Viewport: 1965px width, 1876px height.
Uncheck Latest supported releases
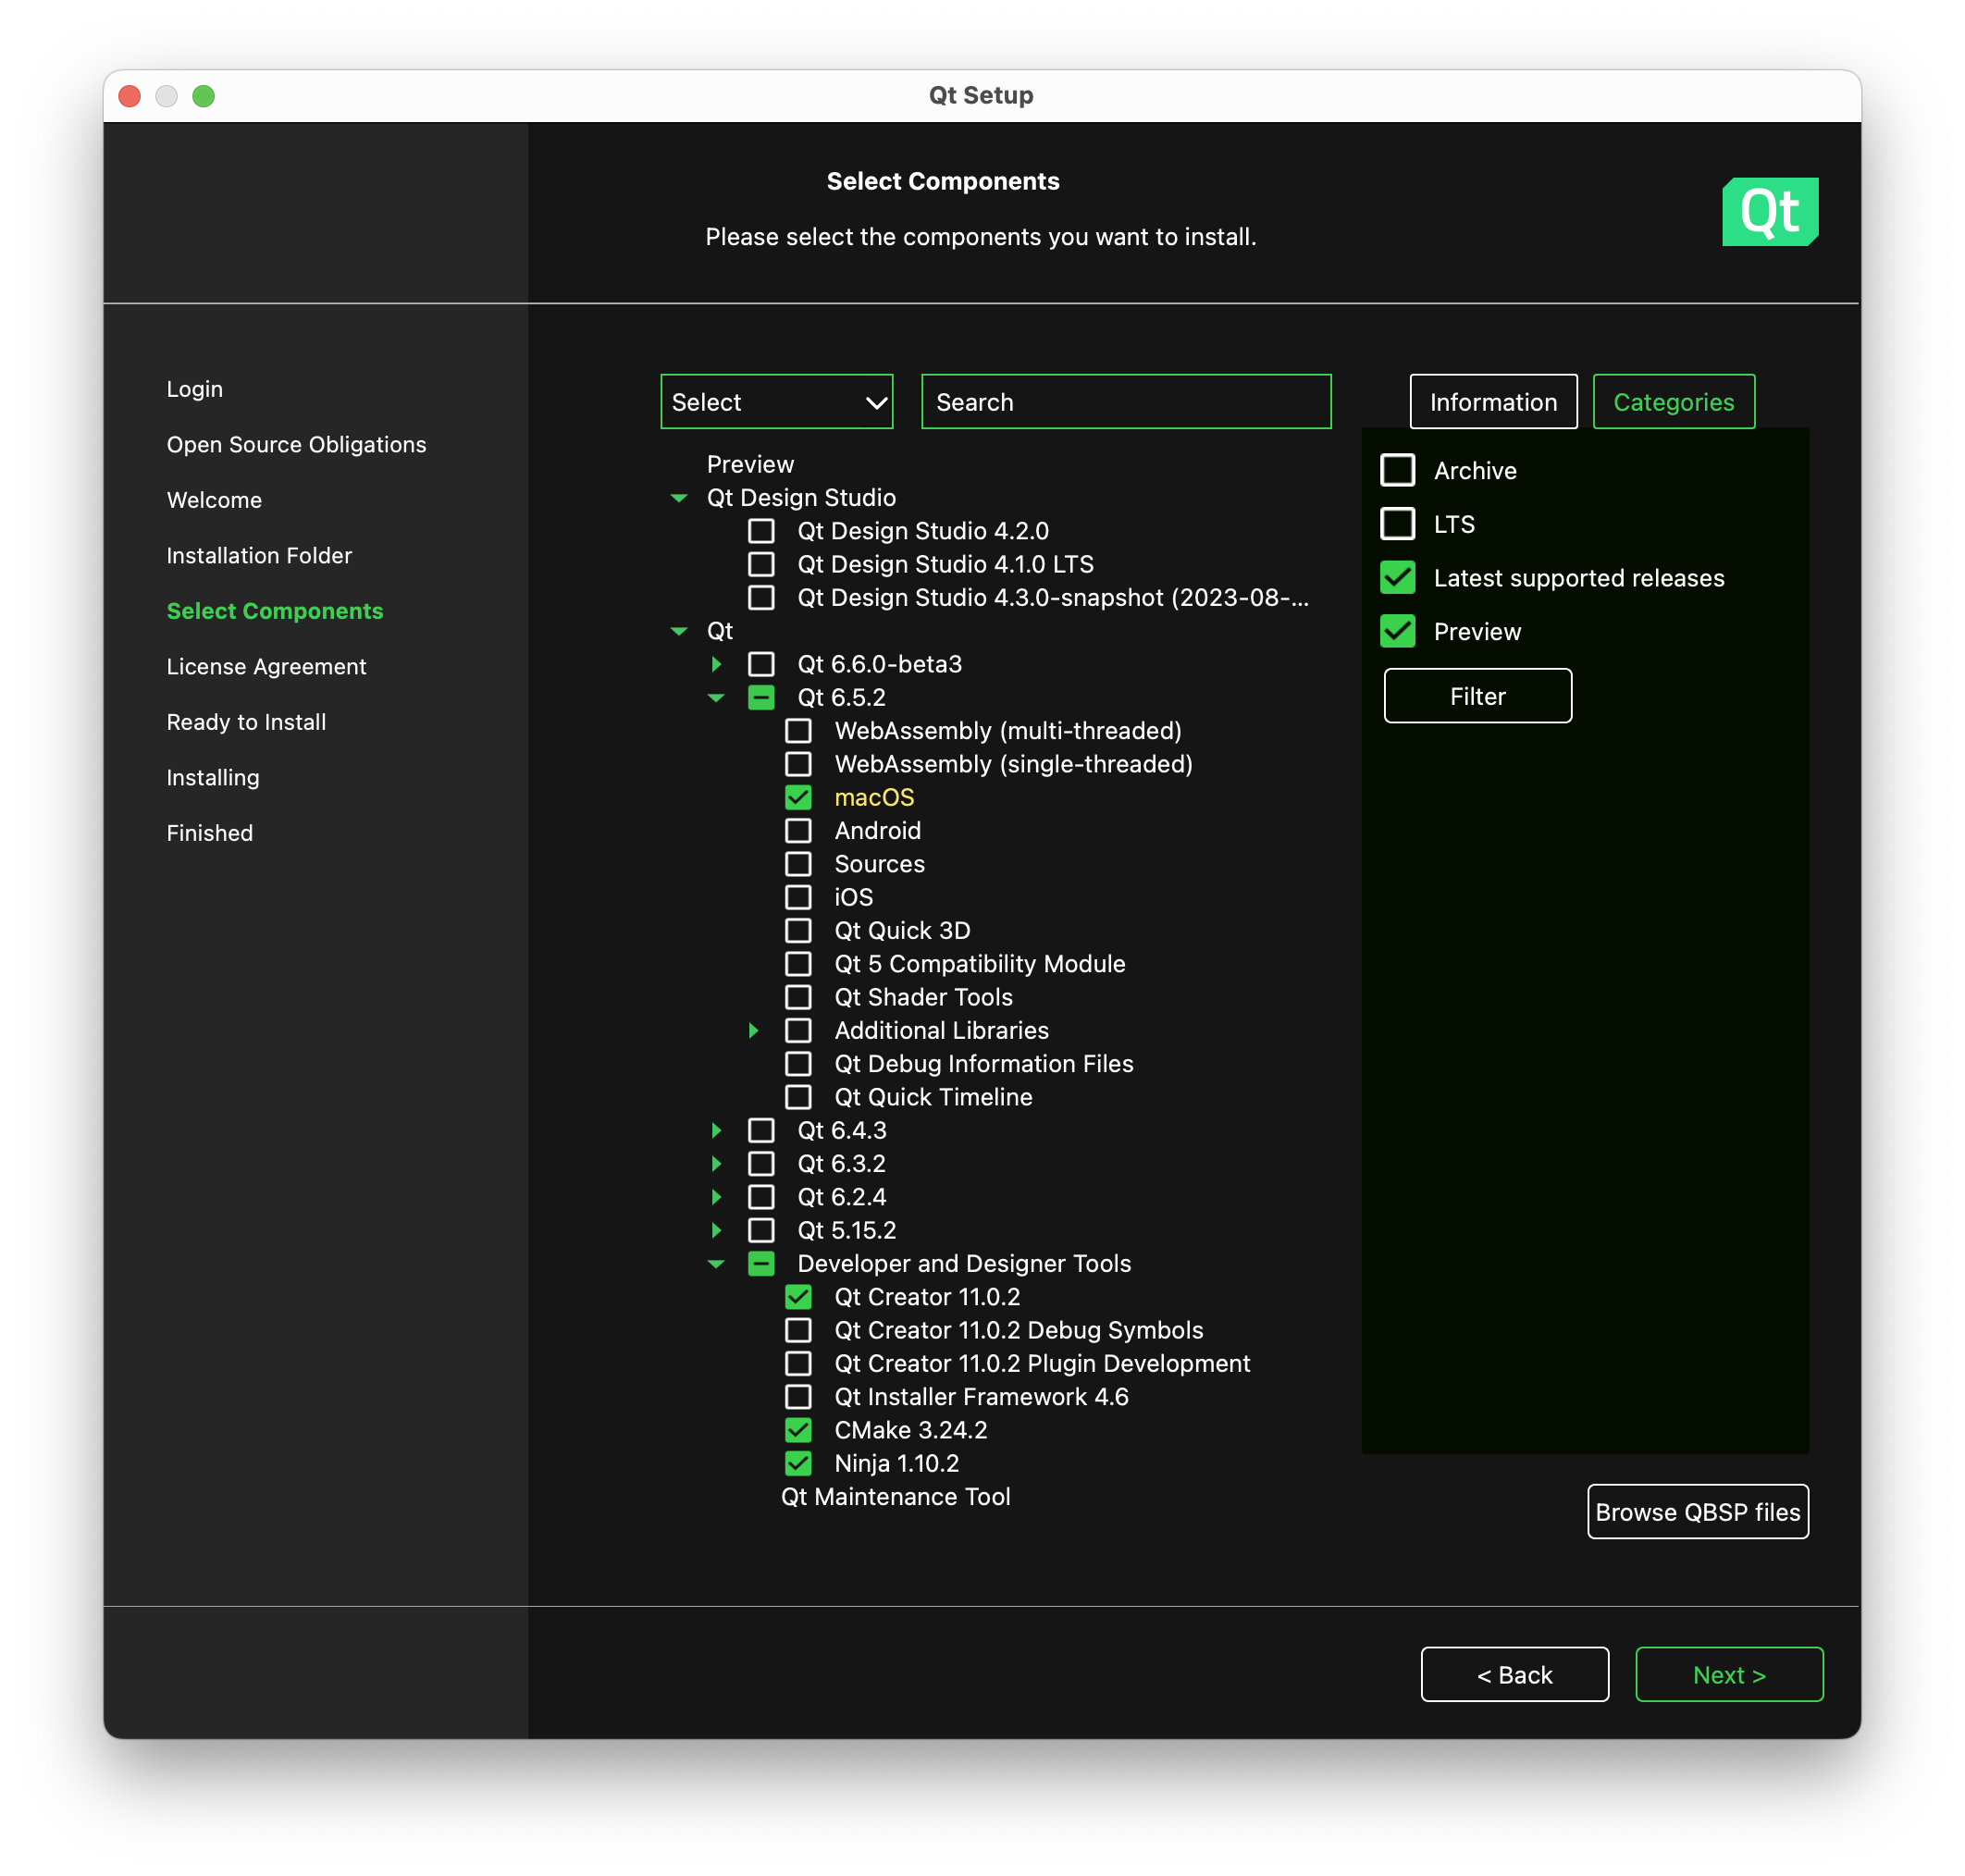pos(1397,578)
